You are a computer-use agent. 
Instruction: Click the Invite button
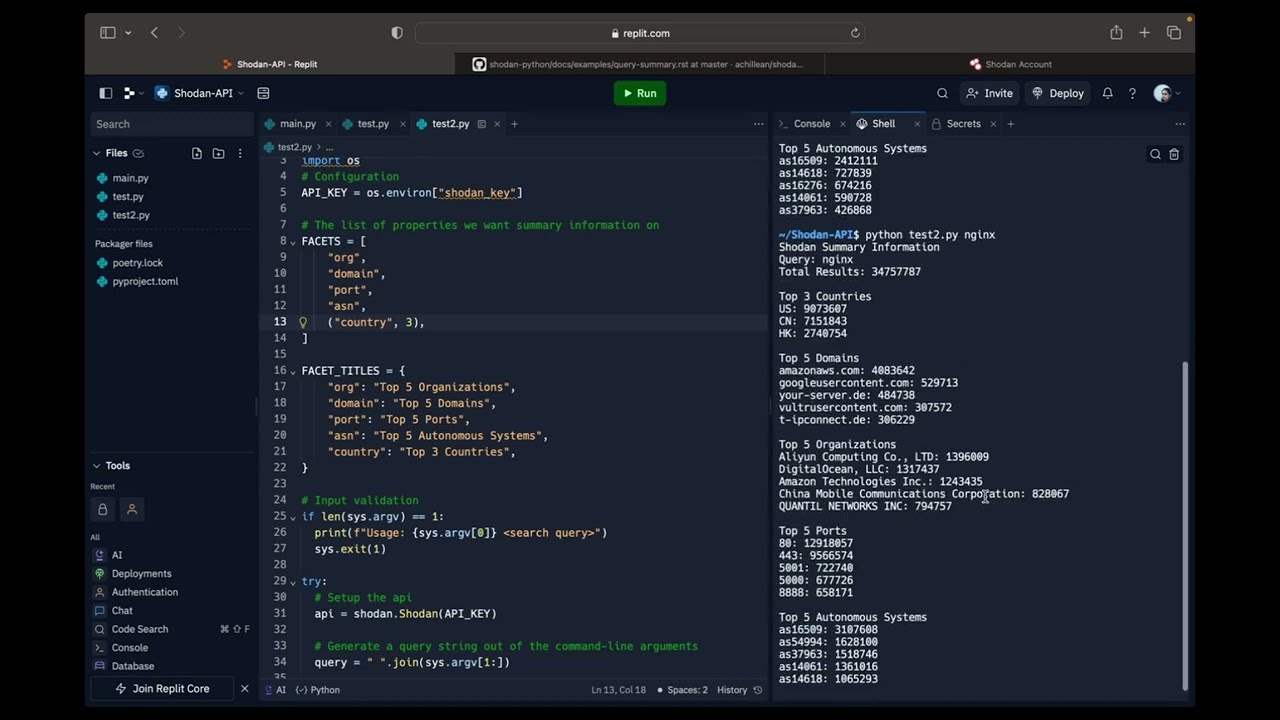click(x=990, y=93)
